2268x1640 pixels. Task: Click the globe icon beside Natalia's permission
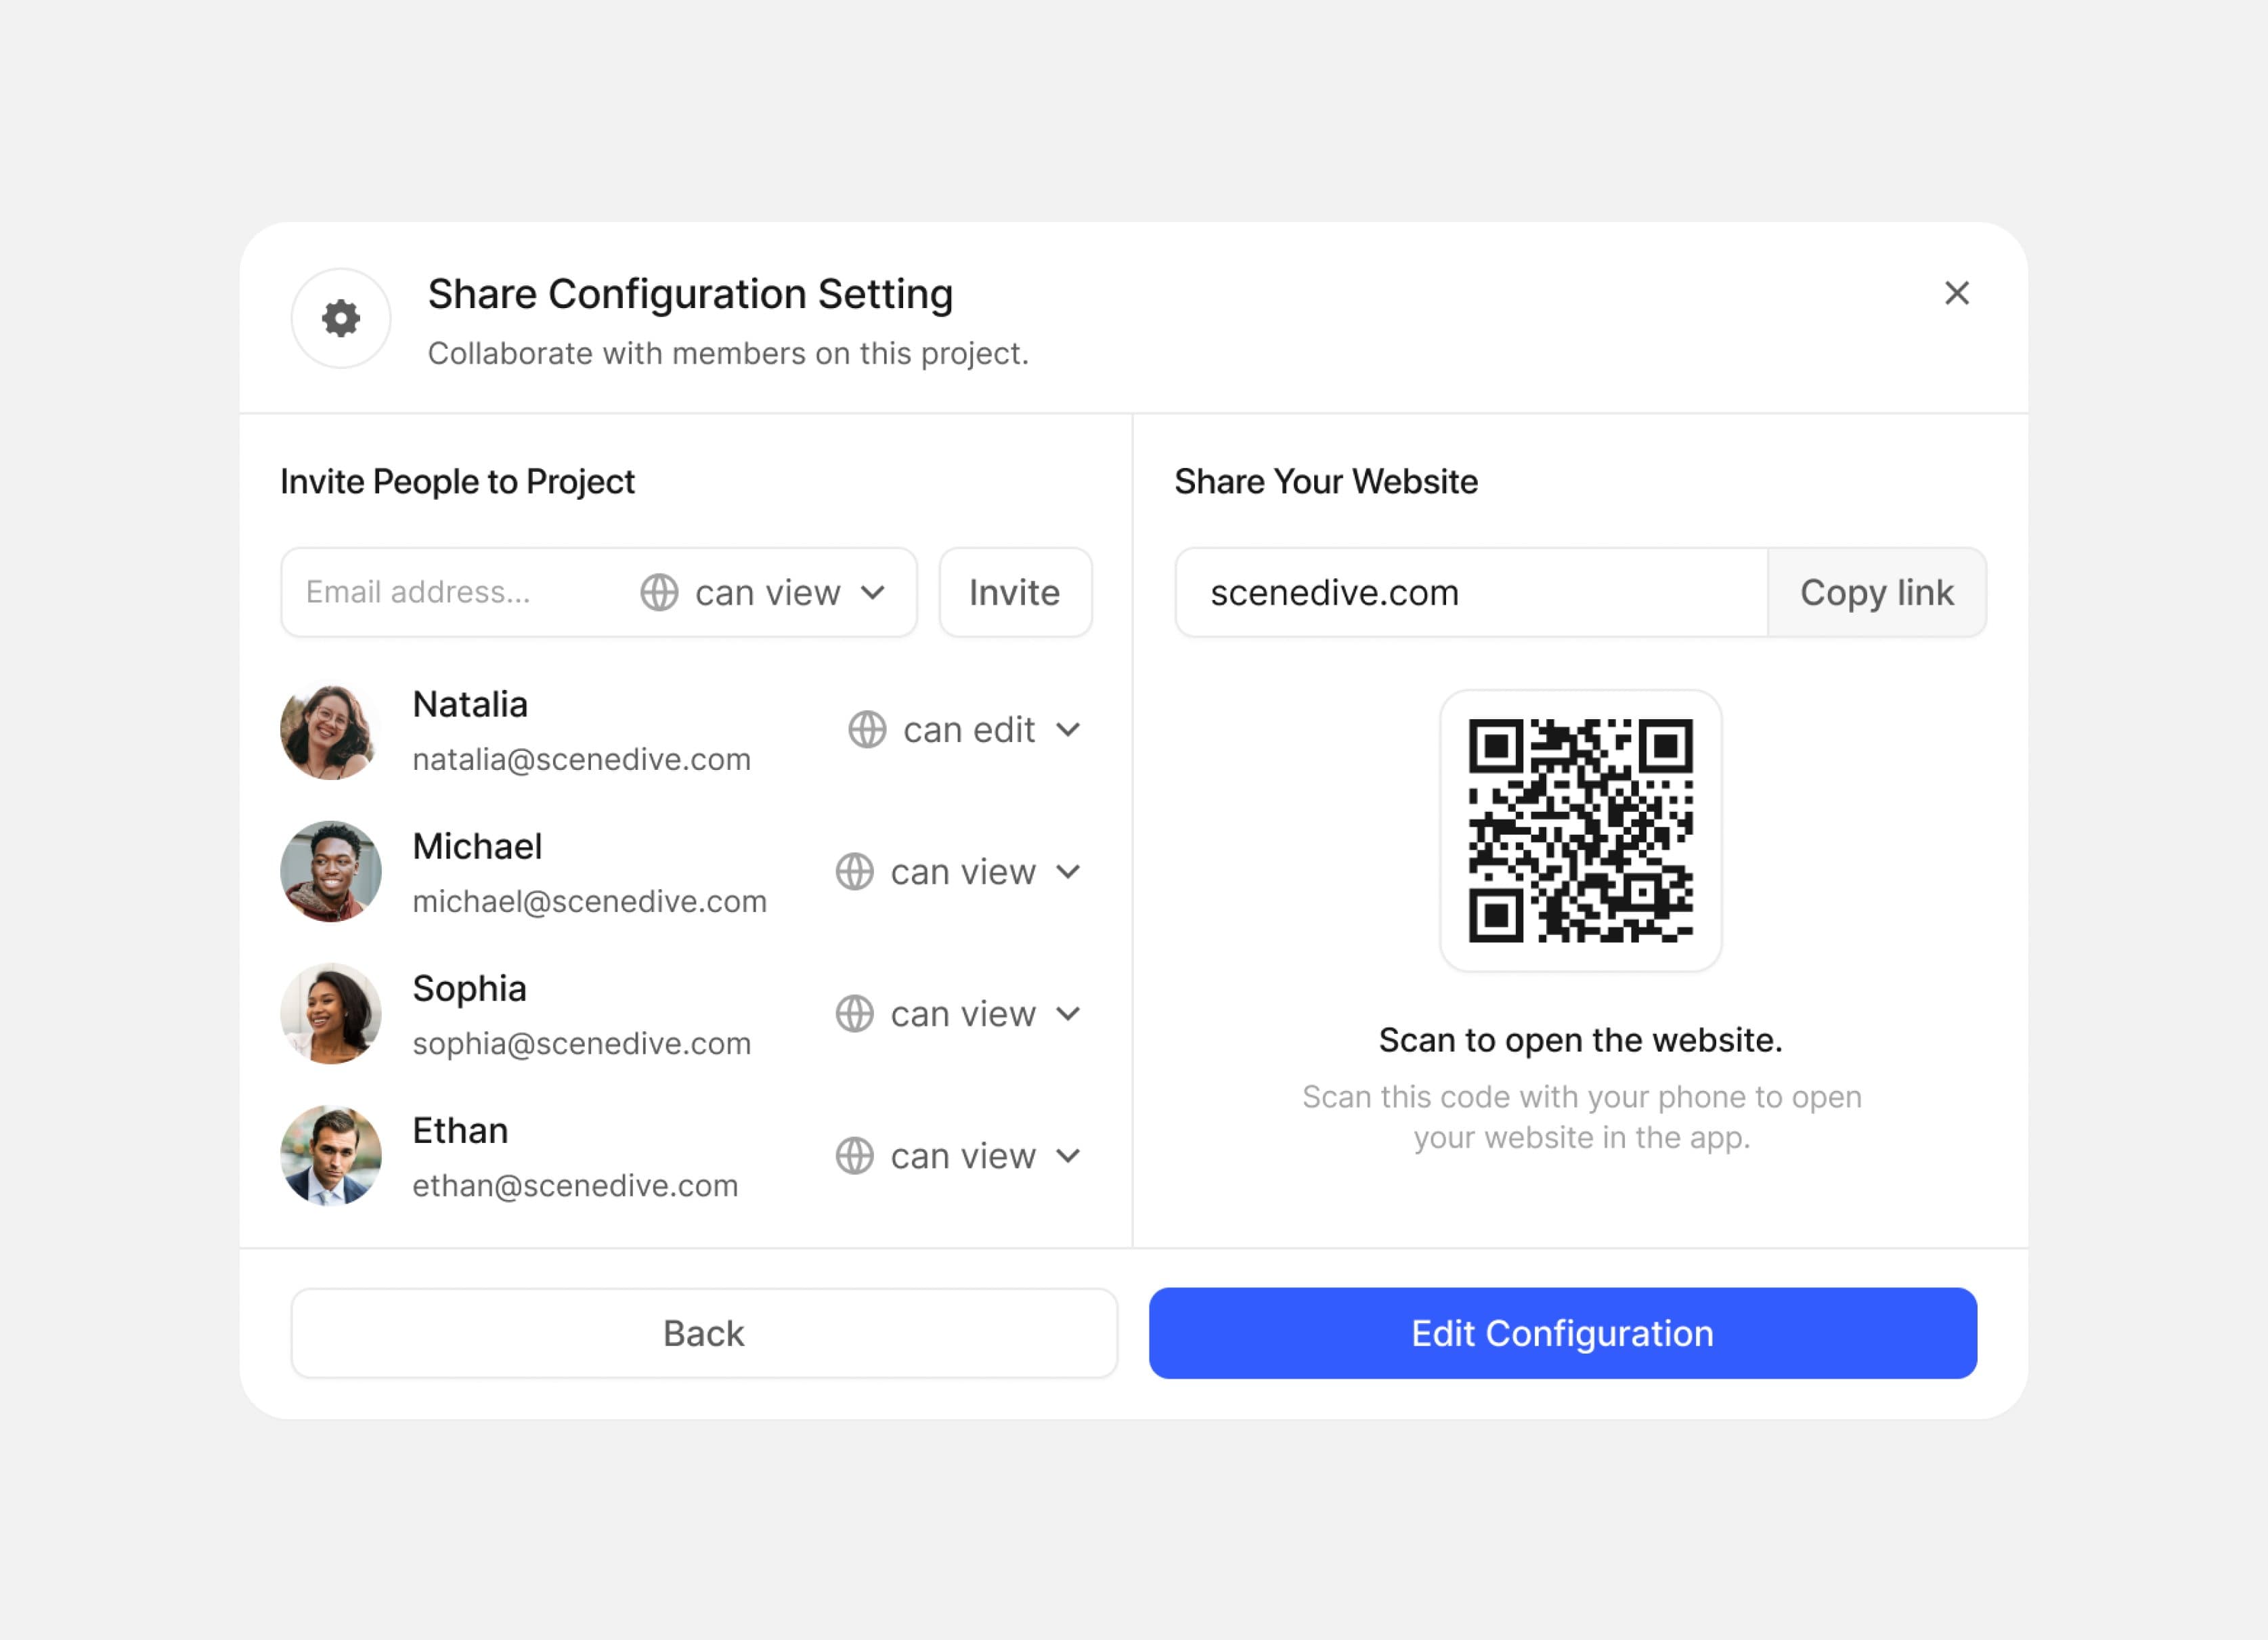tap(867, 730)
